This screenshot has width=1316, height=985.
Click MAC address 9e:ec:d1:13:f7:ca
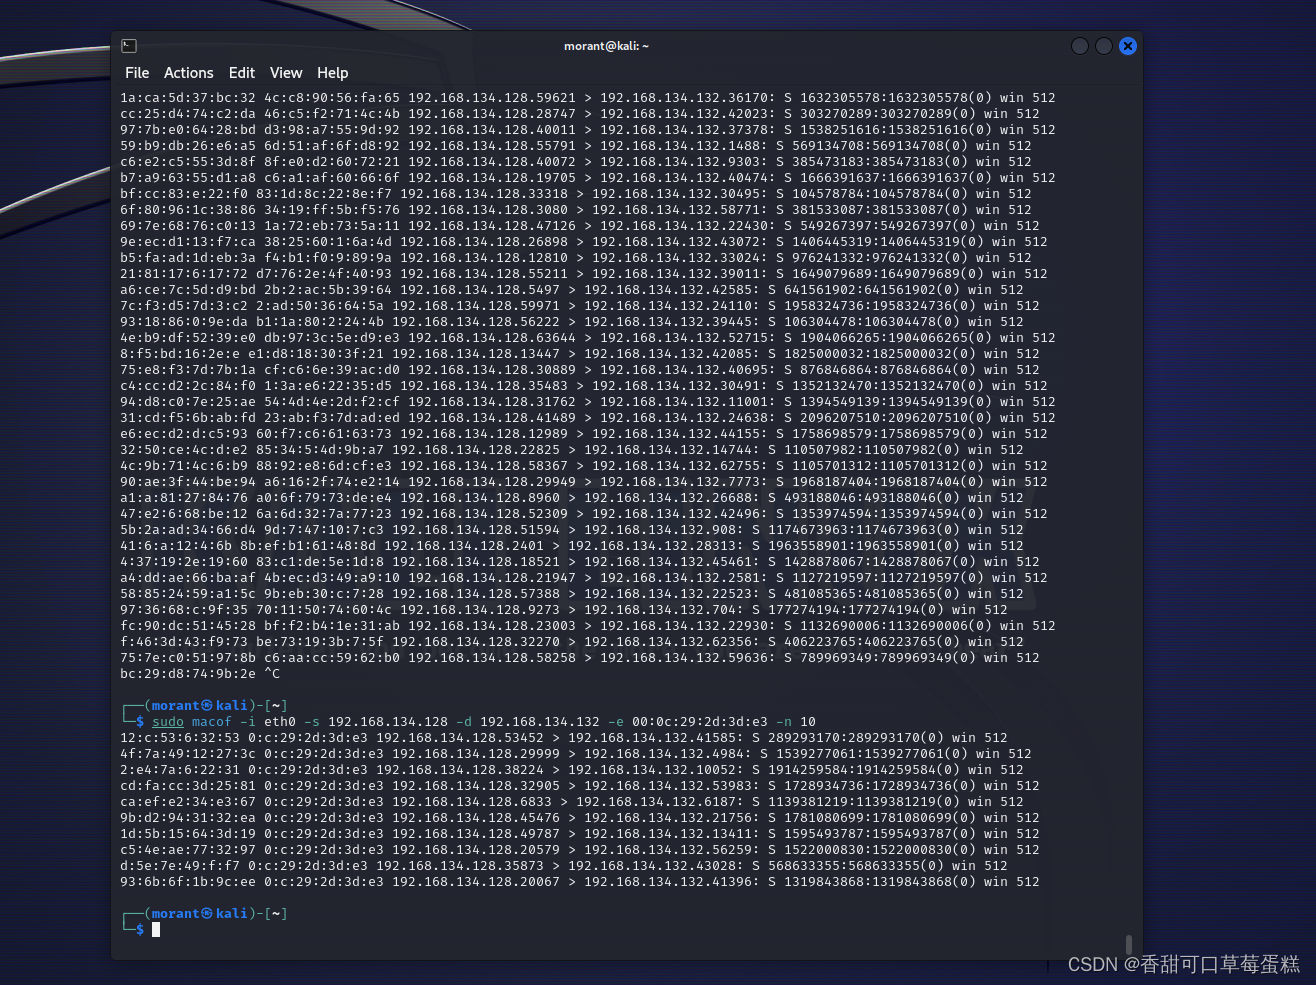pos(188,242)
